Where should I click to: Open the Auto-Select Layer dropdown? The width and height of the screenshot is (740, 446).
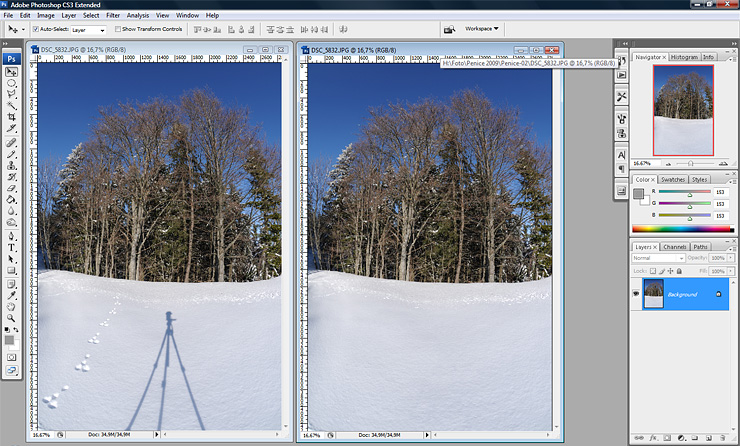coord(90,29)
